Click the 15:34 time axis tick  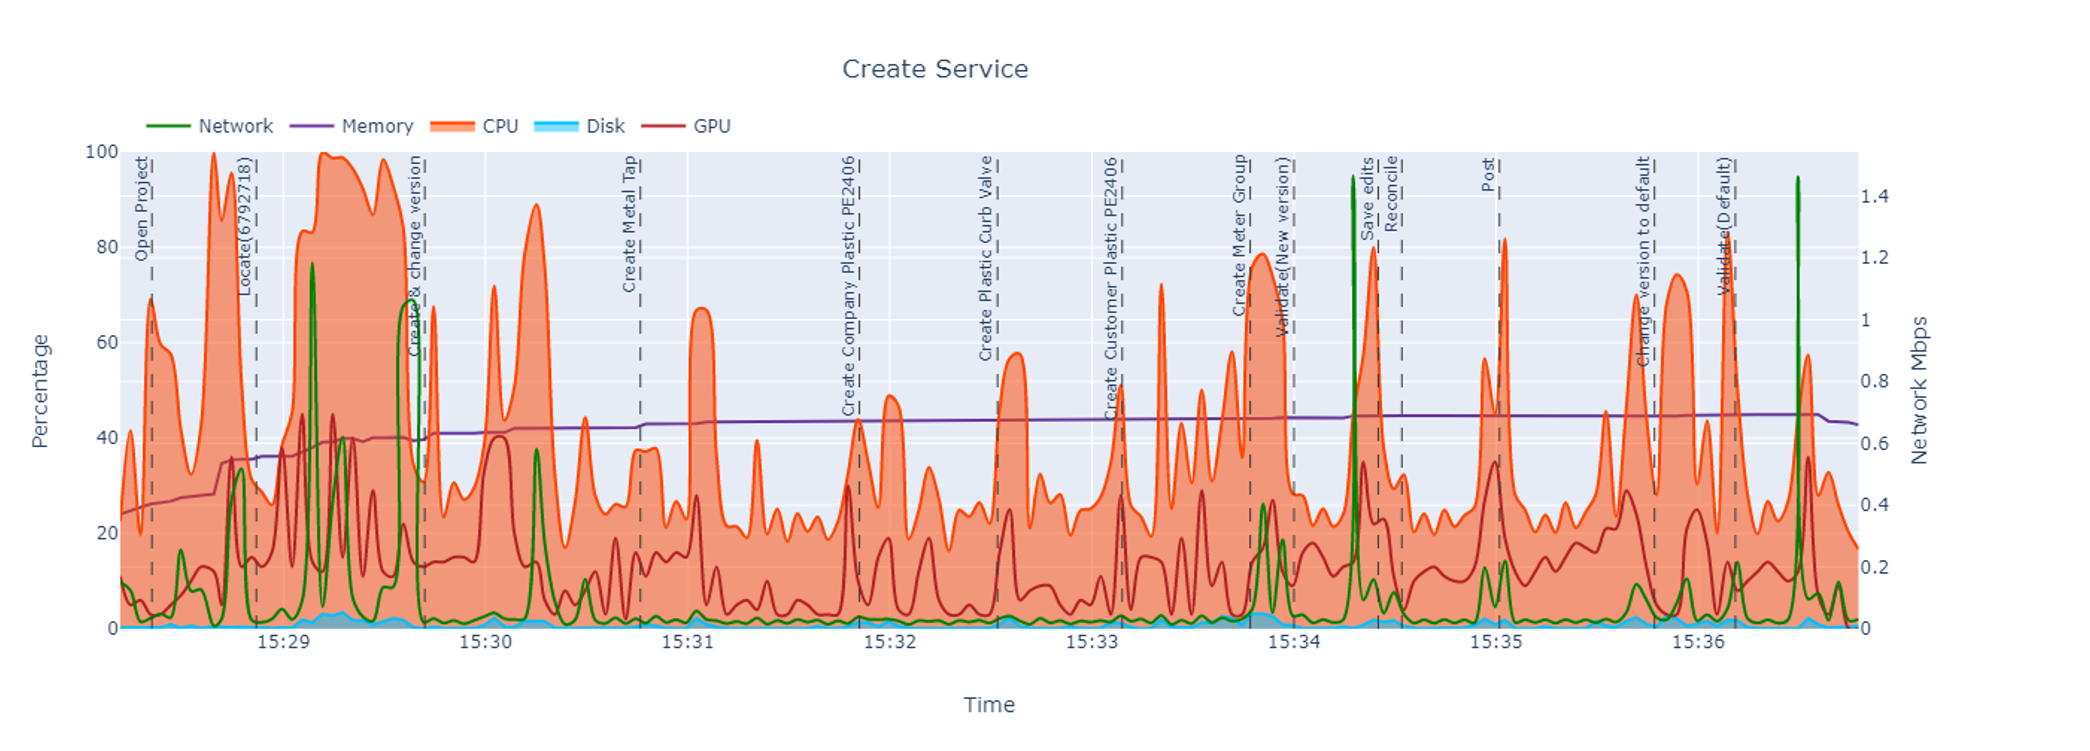coord(1294,642)
